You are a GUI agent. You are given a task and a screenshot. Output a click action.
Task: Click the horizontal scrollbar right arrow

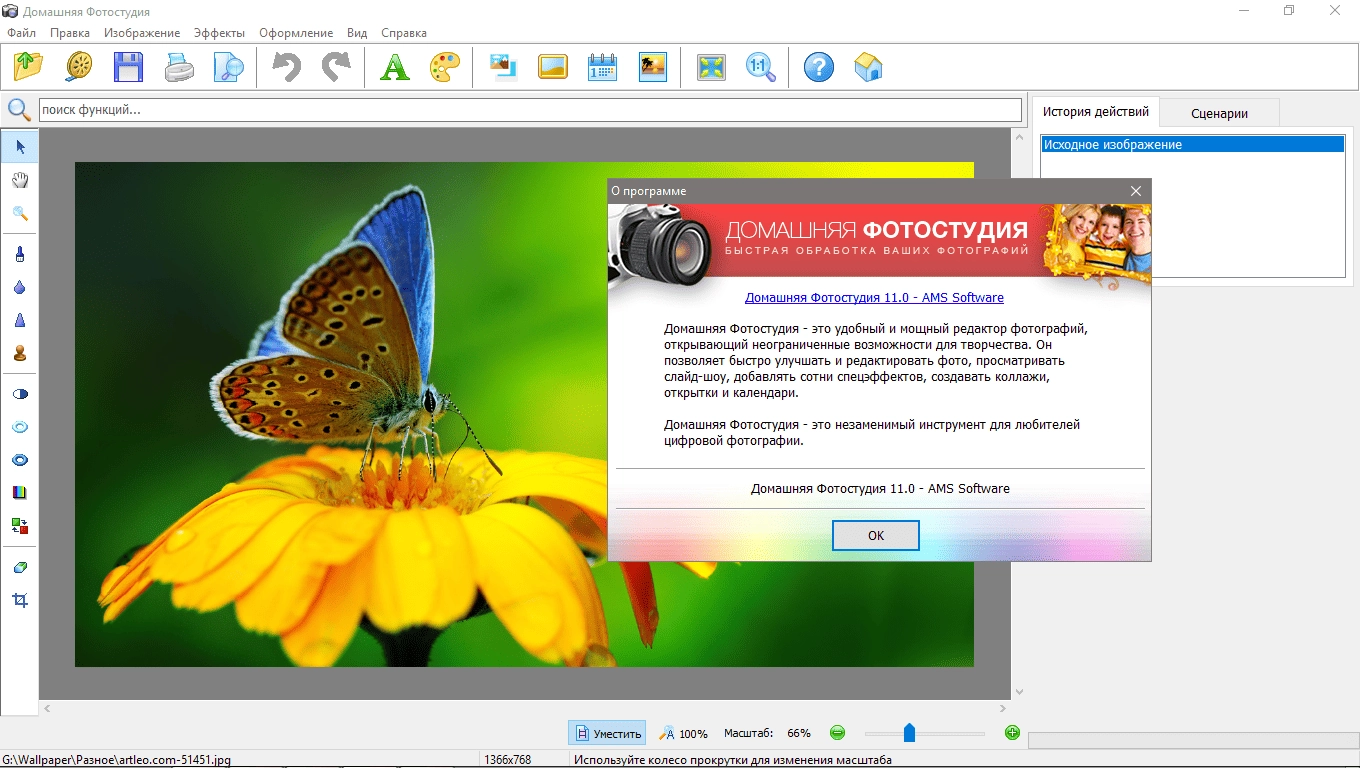click(1003, 708)
